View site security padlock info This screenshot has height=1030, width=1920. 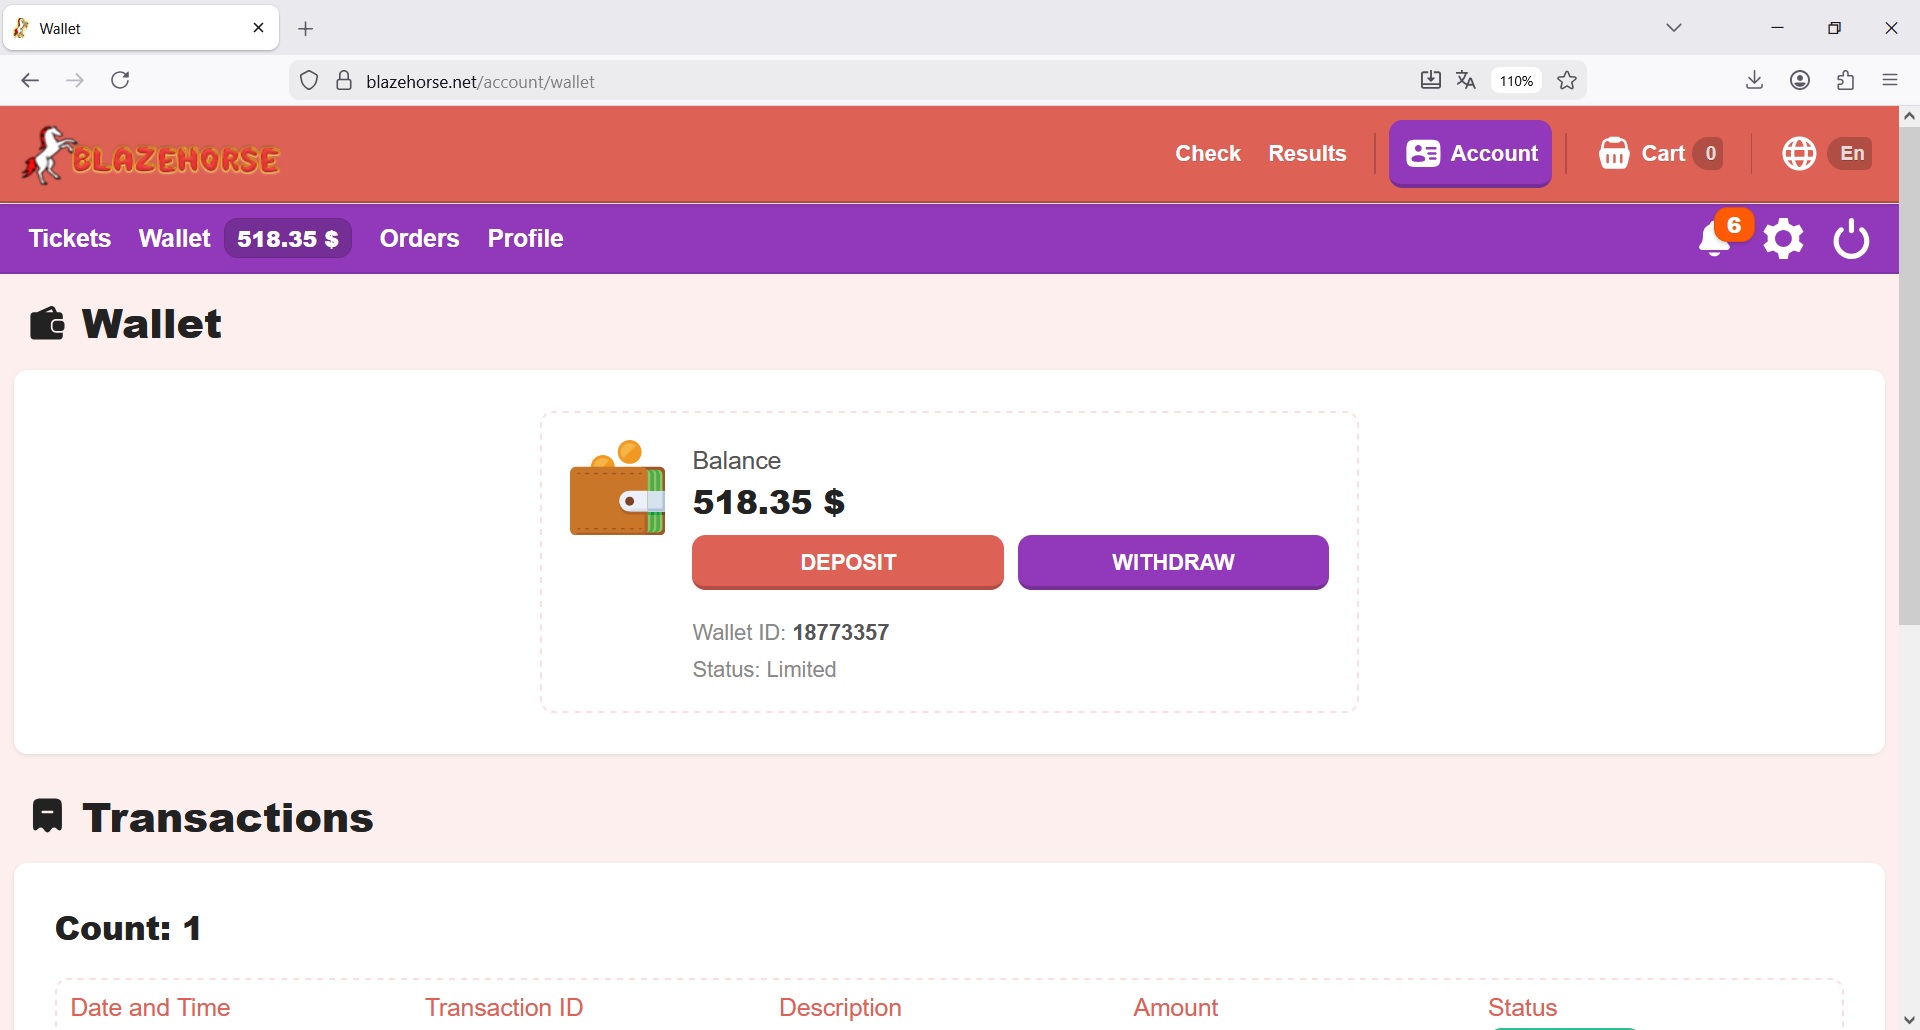click(345, 81)
